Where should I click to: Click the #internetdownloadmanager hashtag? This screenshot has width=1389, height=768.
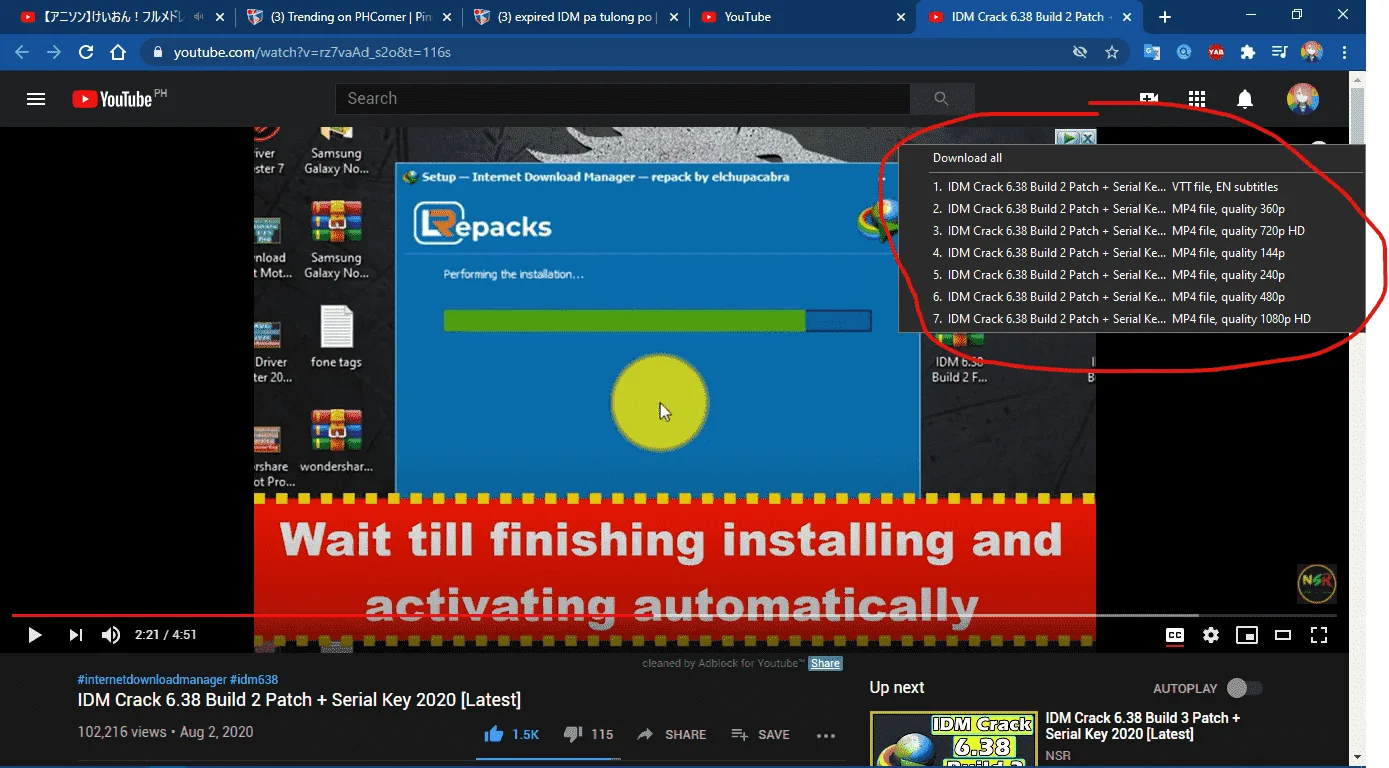coord(152,680)
